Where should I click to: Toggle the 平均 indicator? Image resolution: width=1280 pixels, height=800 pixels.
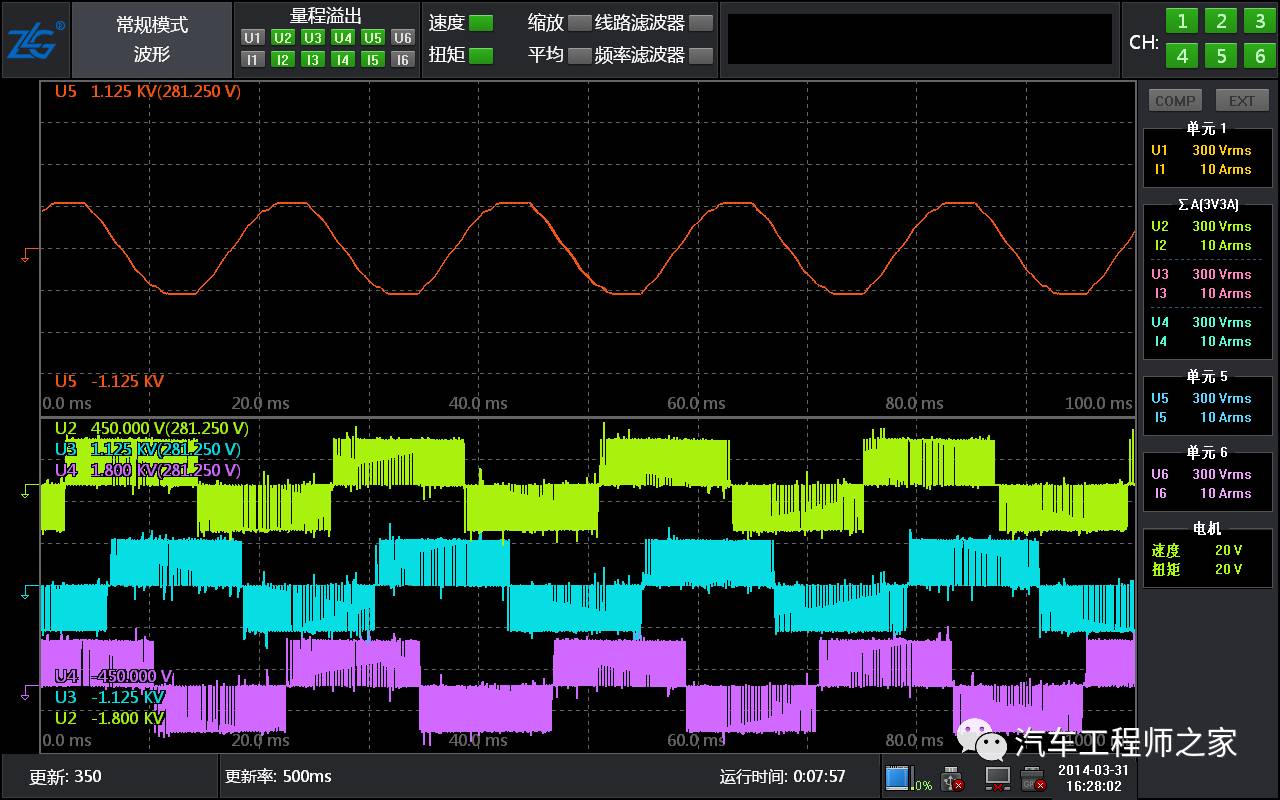tap(579, 56)
